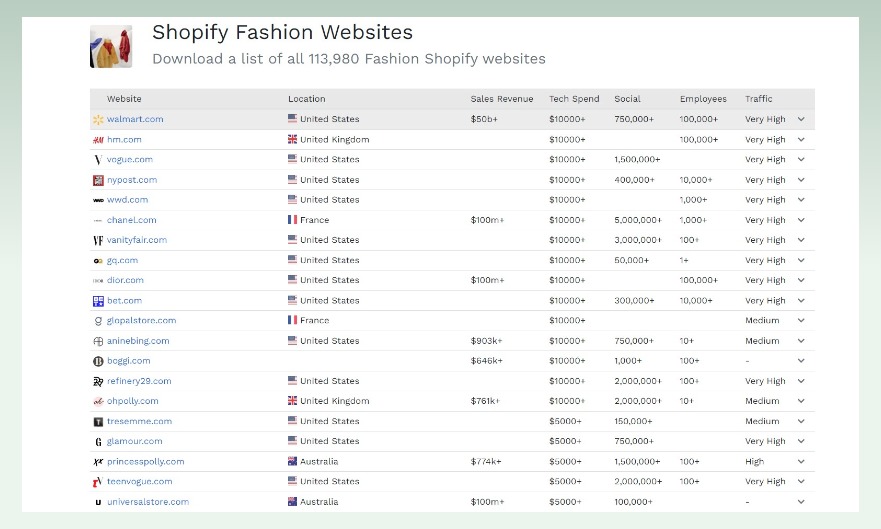The image size is (881, 529).
Task: Click the $646k+ revenue for boggi.com
Action: click(486, 361)
